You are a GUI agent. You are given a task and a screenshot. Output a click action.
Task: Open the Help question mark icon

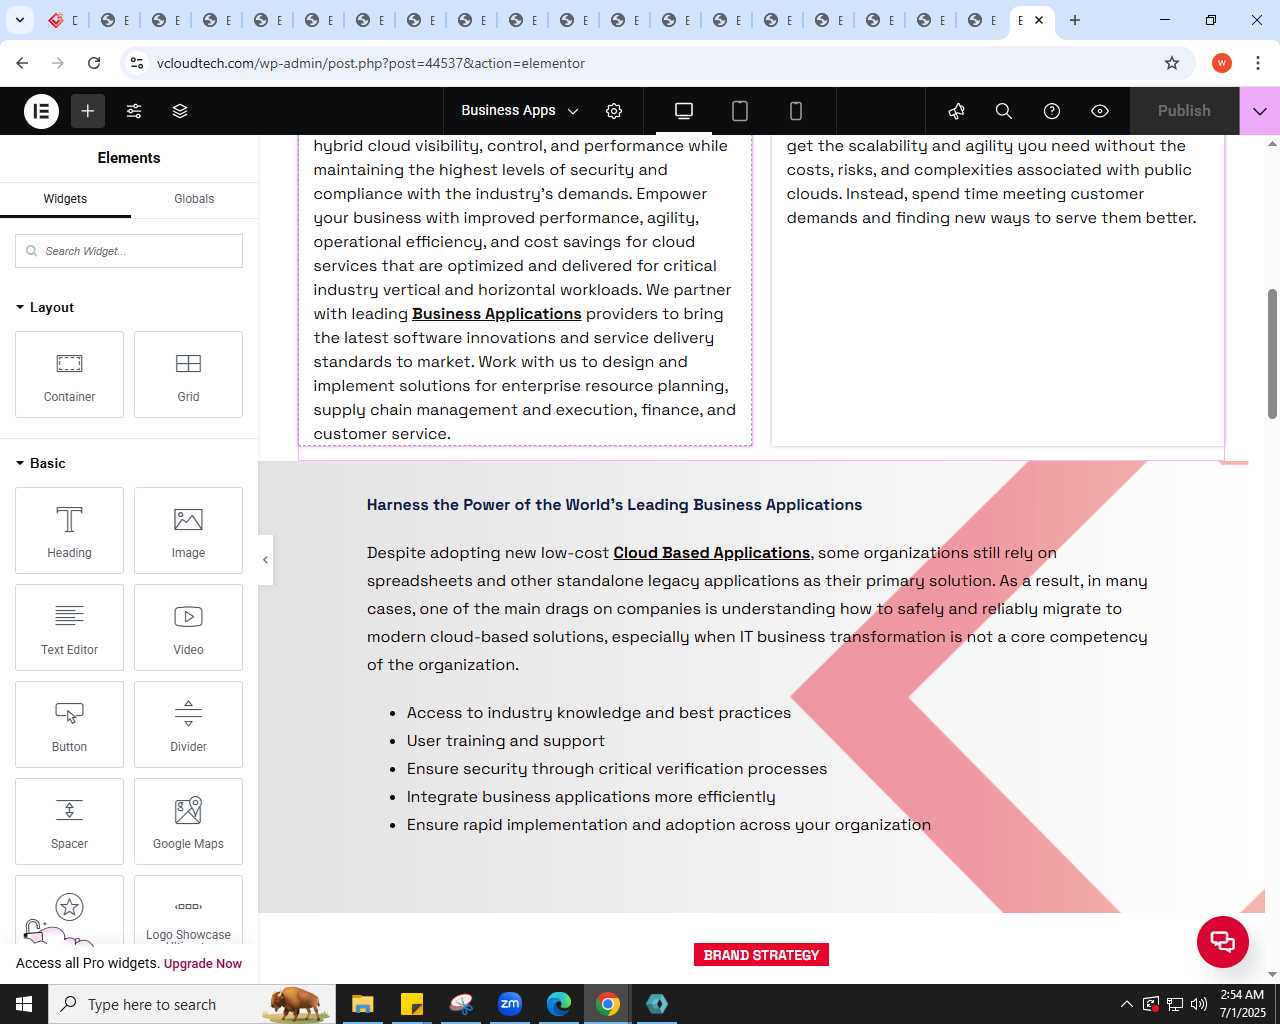pos(1052,111)
